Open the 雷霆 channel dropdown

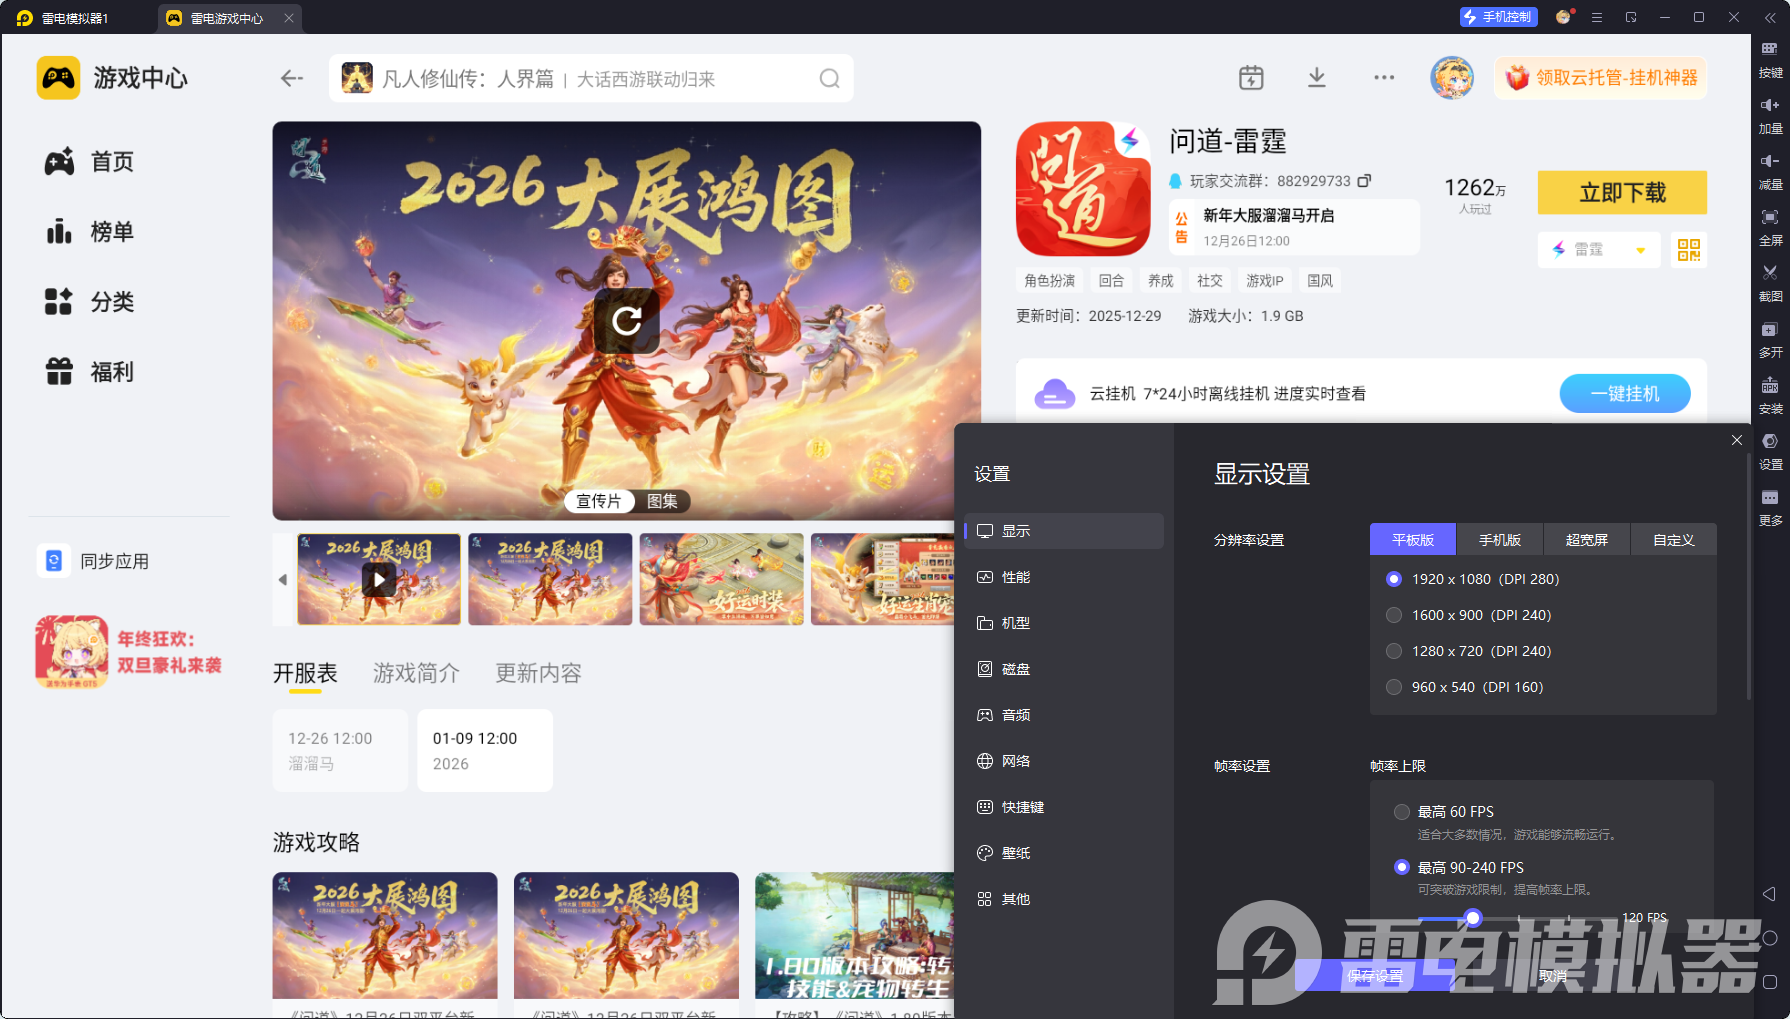[x=1599, y=250]
